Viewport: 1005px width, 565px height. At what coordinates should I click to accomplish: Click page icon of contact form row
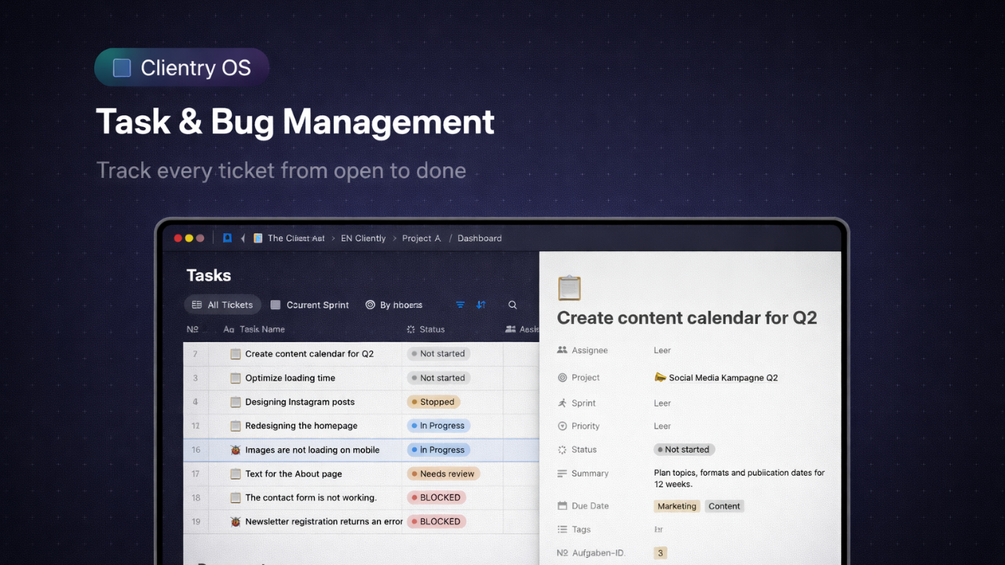(x=235, y=498)
